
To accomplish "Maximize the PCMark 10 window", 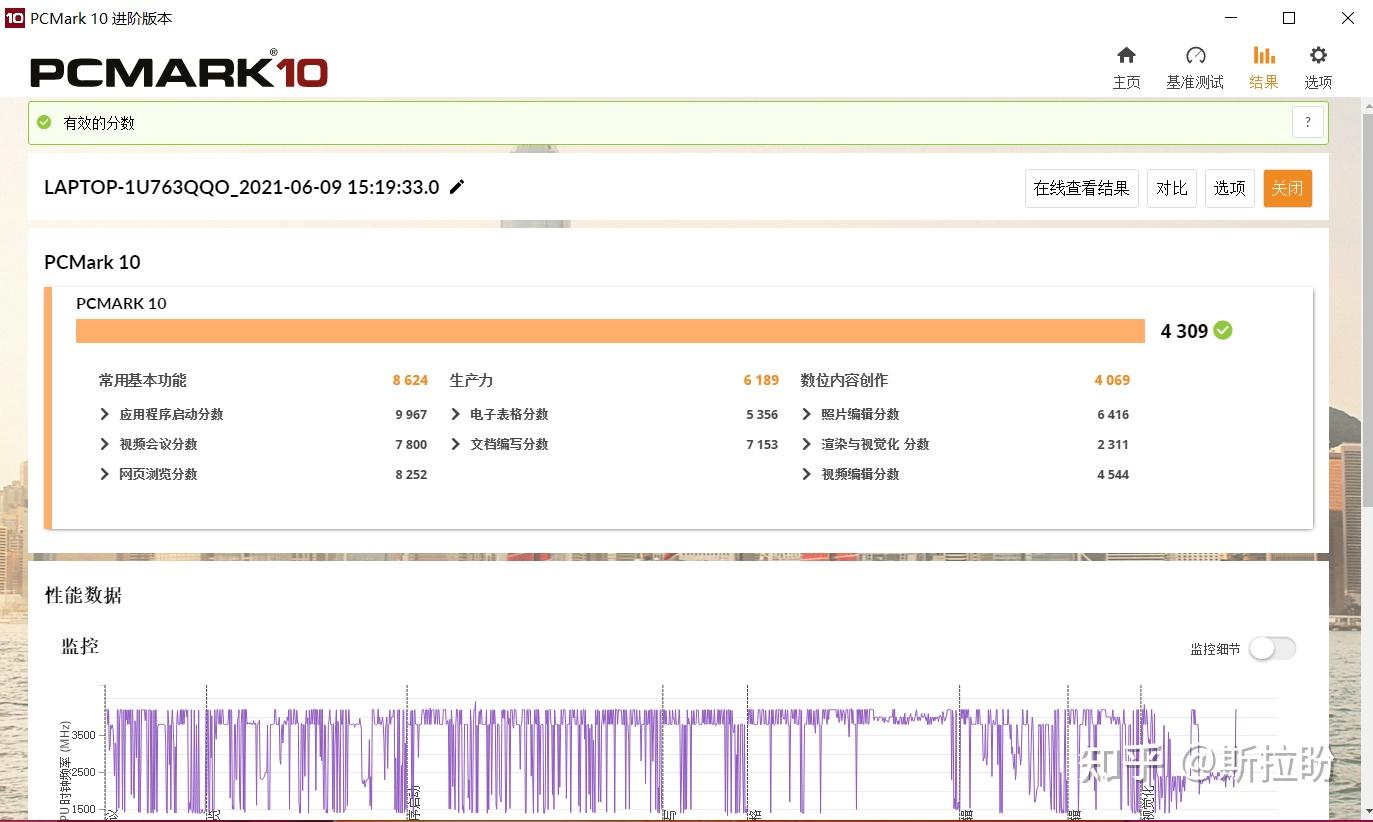I will pos(1289,18).
